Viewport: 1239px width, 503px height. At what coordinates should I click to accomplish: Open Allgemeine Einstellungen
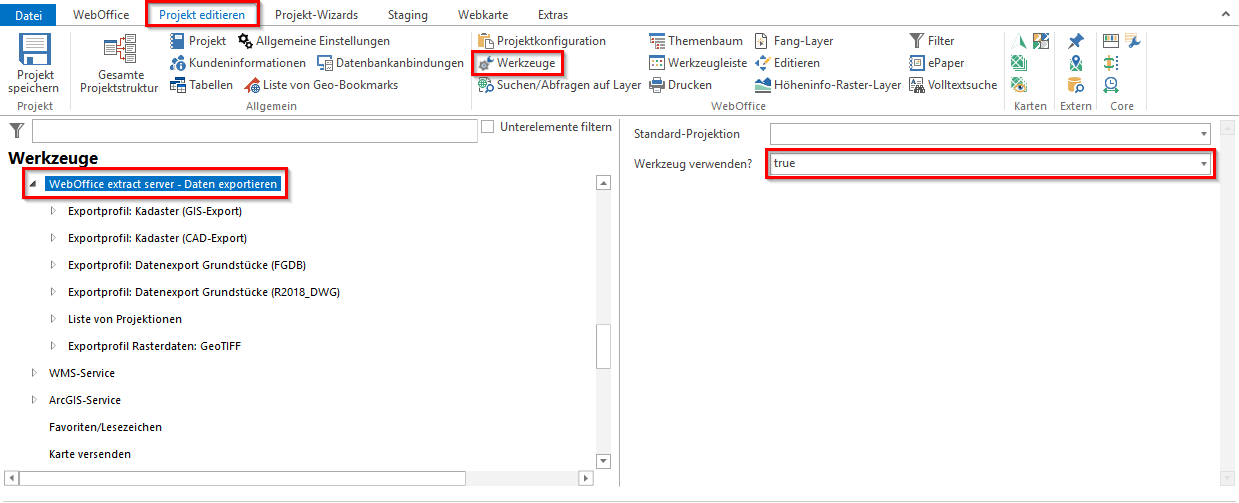[x=314, y=41]
